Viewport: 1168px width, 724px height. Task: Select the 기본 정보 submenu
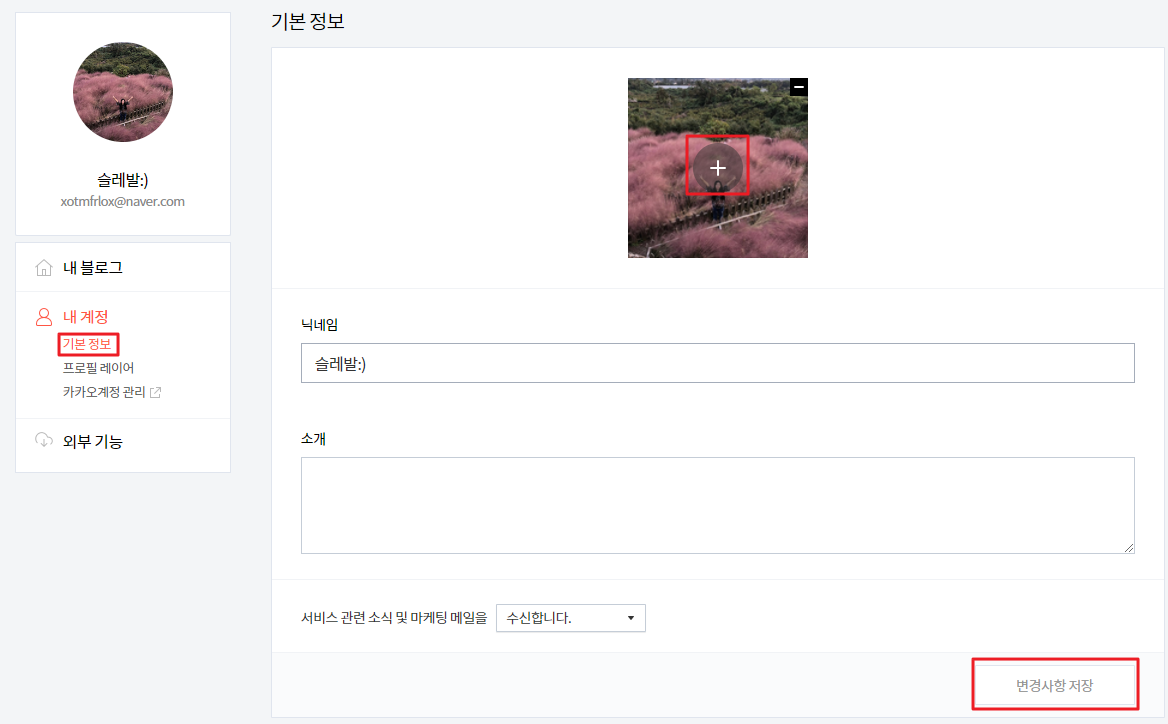click(x=87, y=344)
